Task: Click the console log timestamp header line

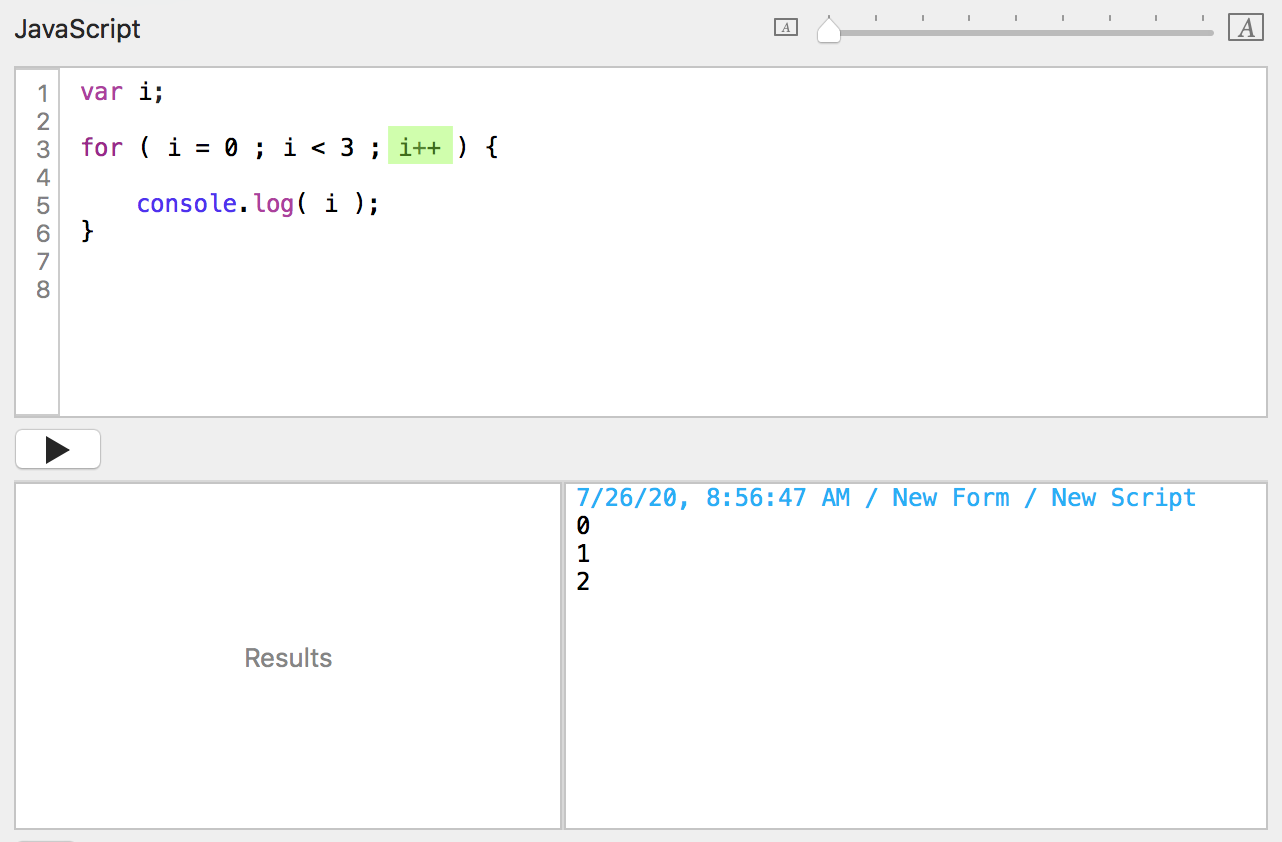Action: [885, 498]
